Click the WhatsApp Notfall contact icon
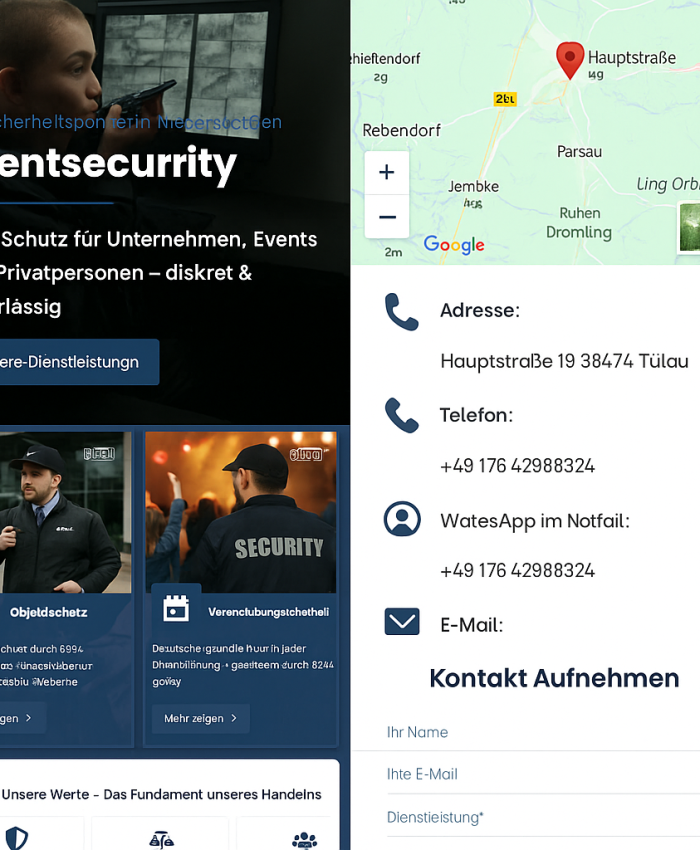The width and height of the screenshot is (700, 850). point(402,519)
